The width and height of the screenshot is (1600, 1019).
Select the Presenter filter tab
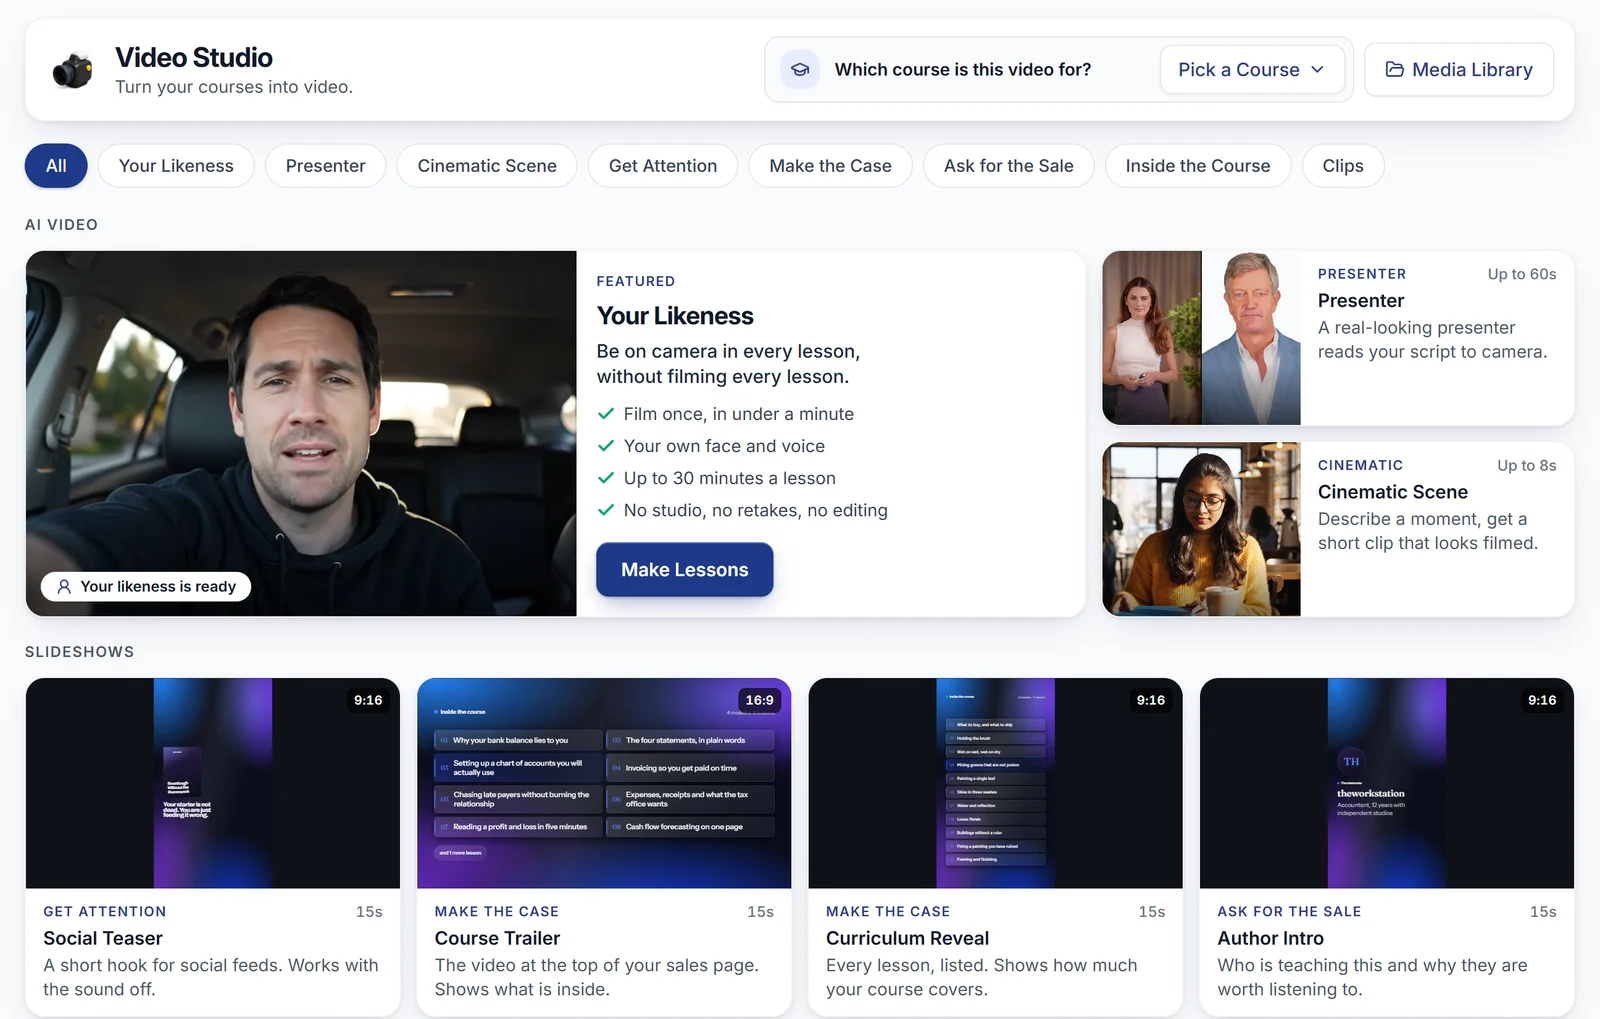tap(325, 166)
